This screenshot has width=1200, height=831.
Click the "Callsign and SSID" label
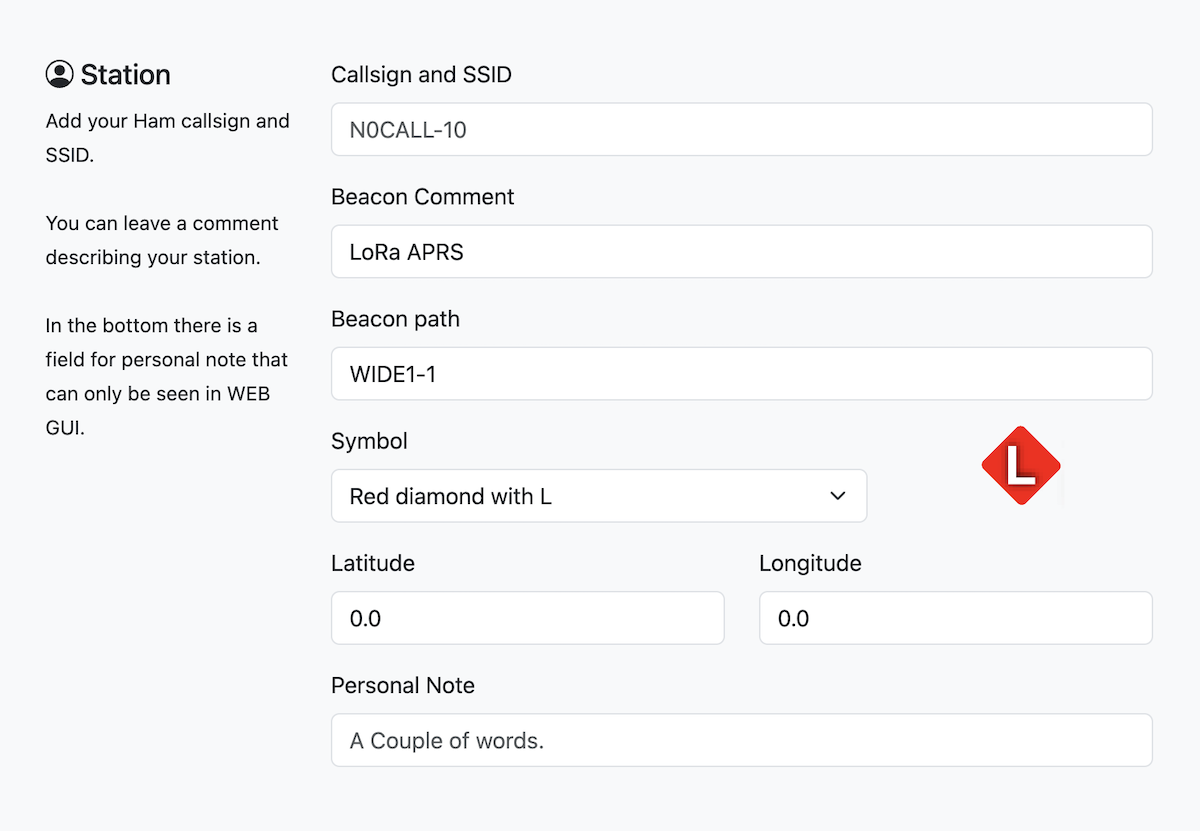(421, 75)
